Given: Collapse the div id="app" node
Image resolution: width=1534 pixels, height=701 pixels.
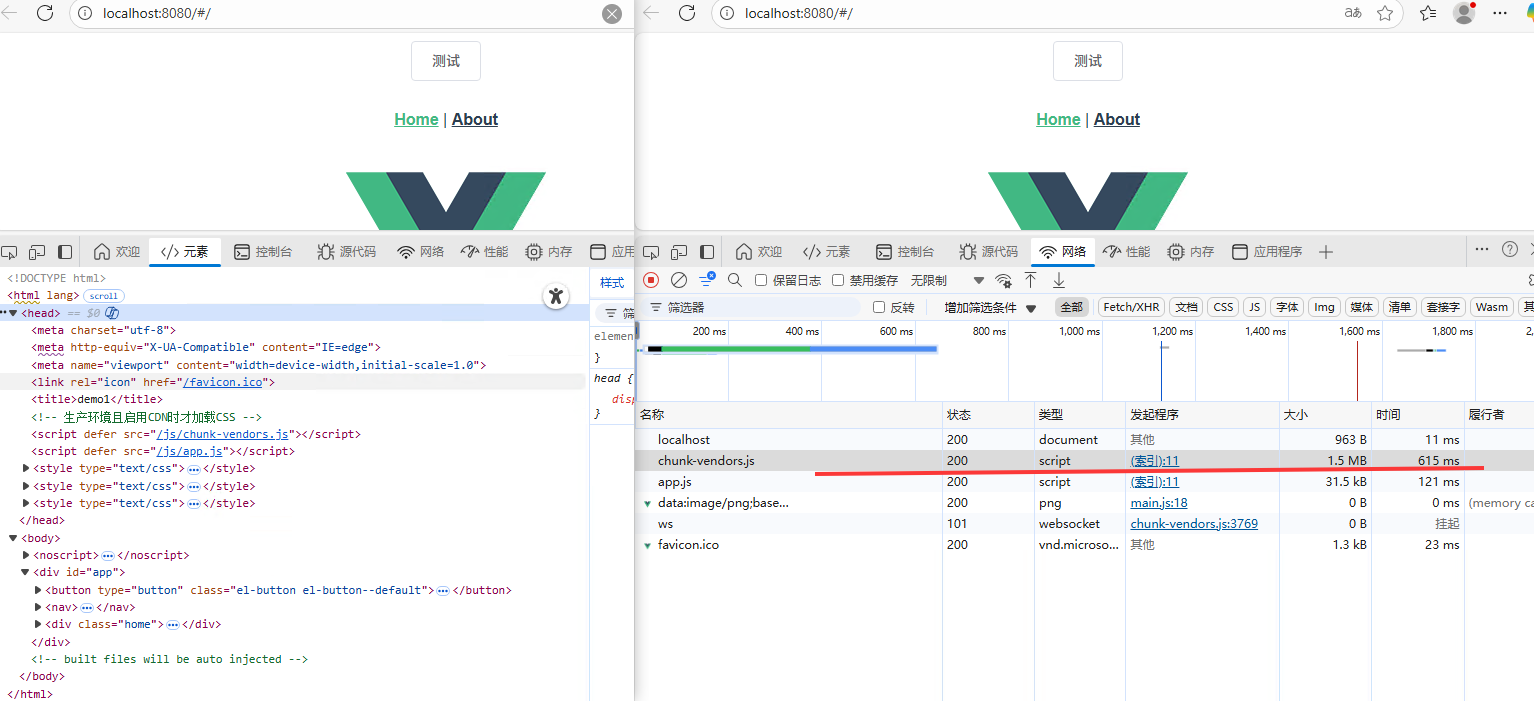Looking at the screenshot, I should [x=26, y=572].
